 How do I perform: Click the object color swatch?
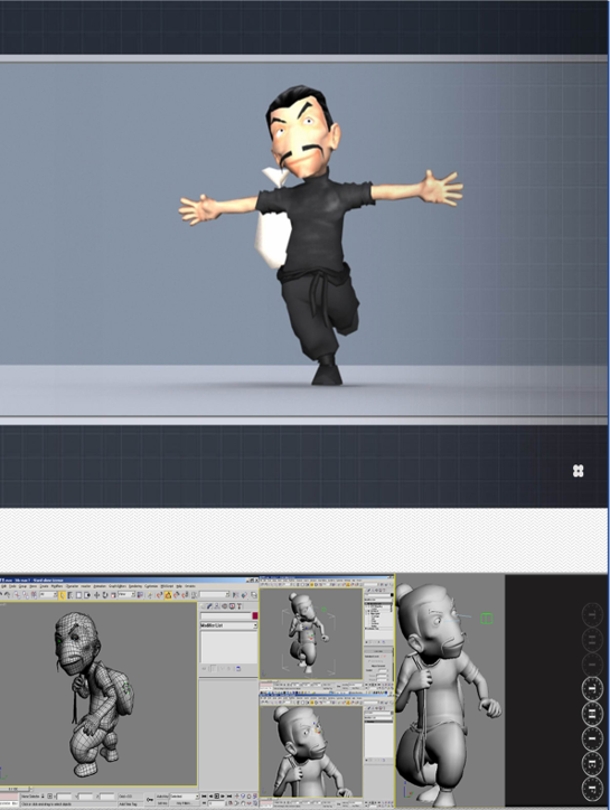point(255,615)
